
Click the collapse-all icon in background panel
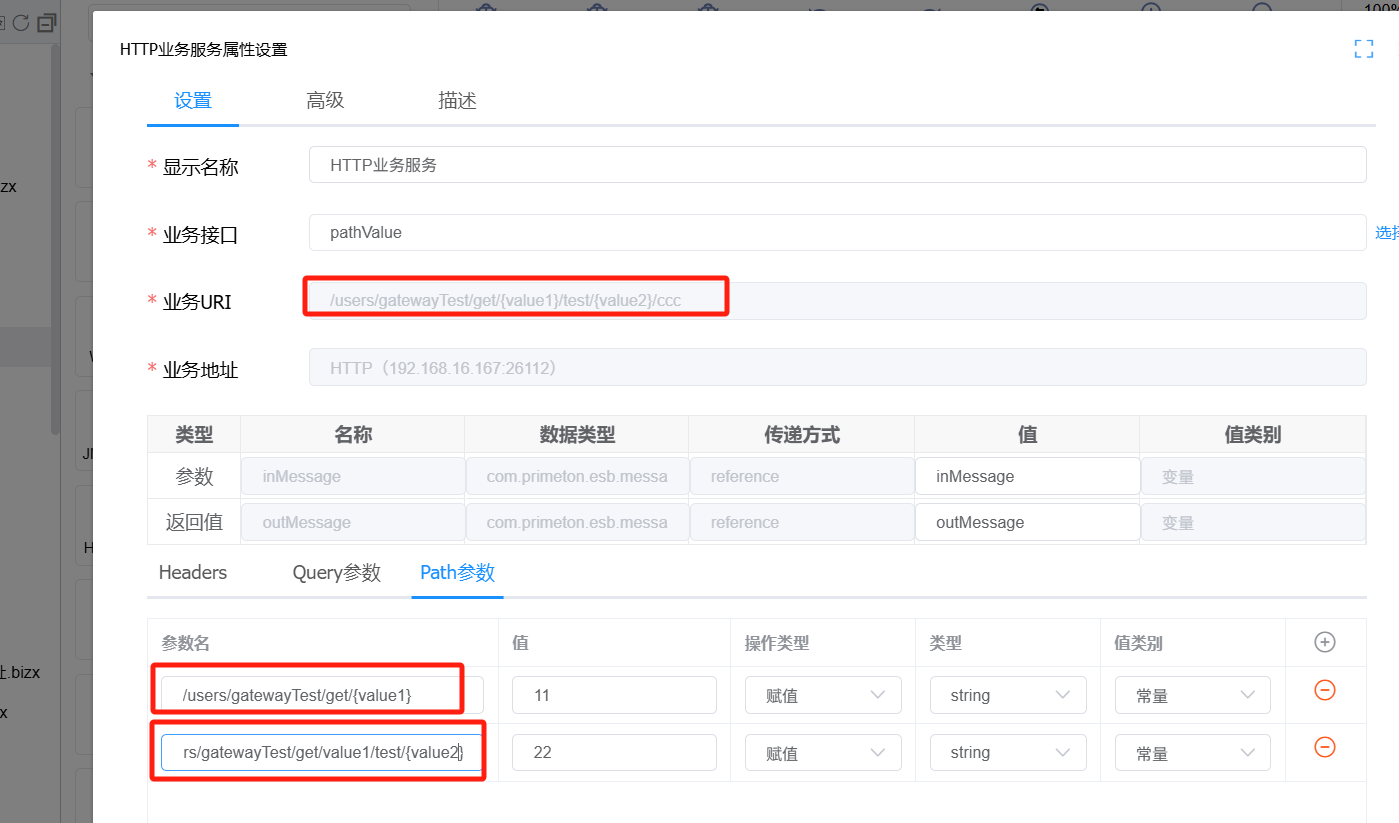[x=46, y=23]
